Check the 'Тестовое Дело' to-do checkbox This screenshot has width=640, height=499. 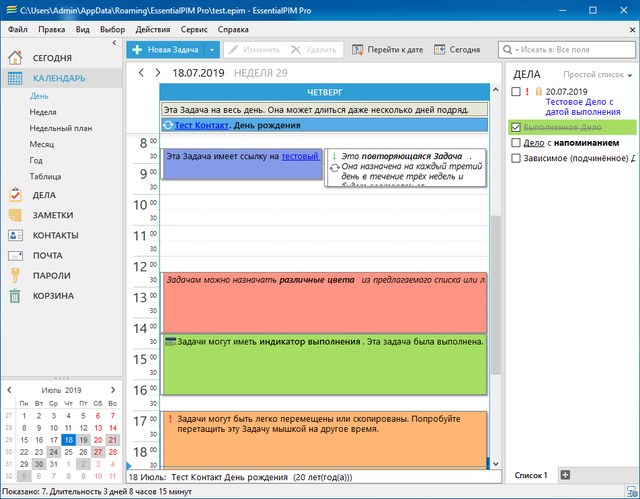pos(515,92)
